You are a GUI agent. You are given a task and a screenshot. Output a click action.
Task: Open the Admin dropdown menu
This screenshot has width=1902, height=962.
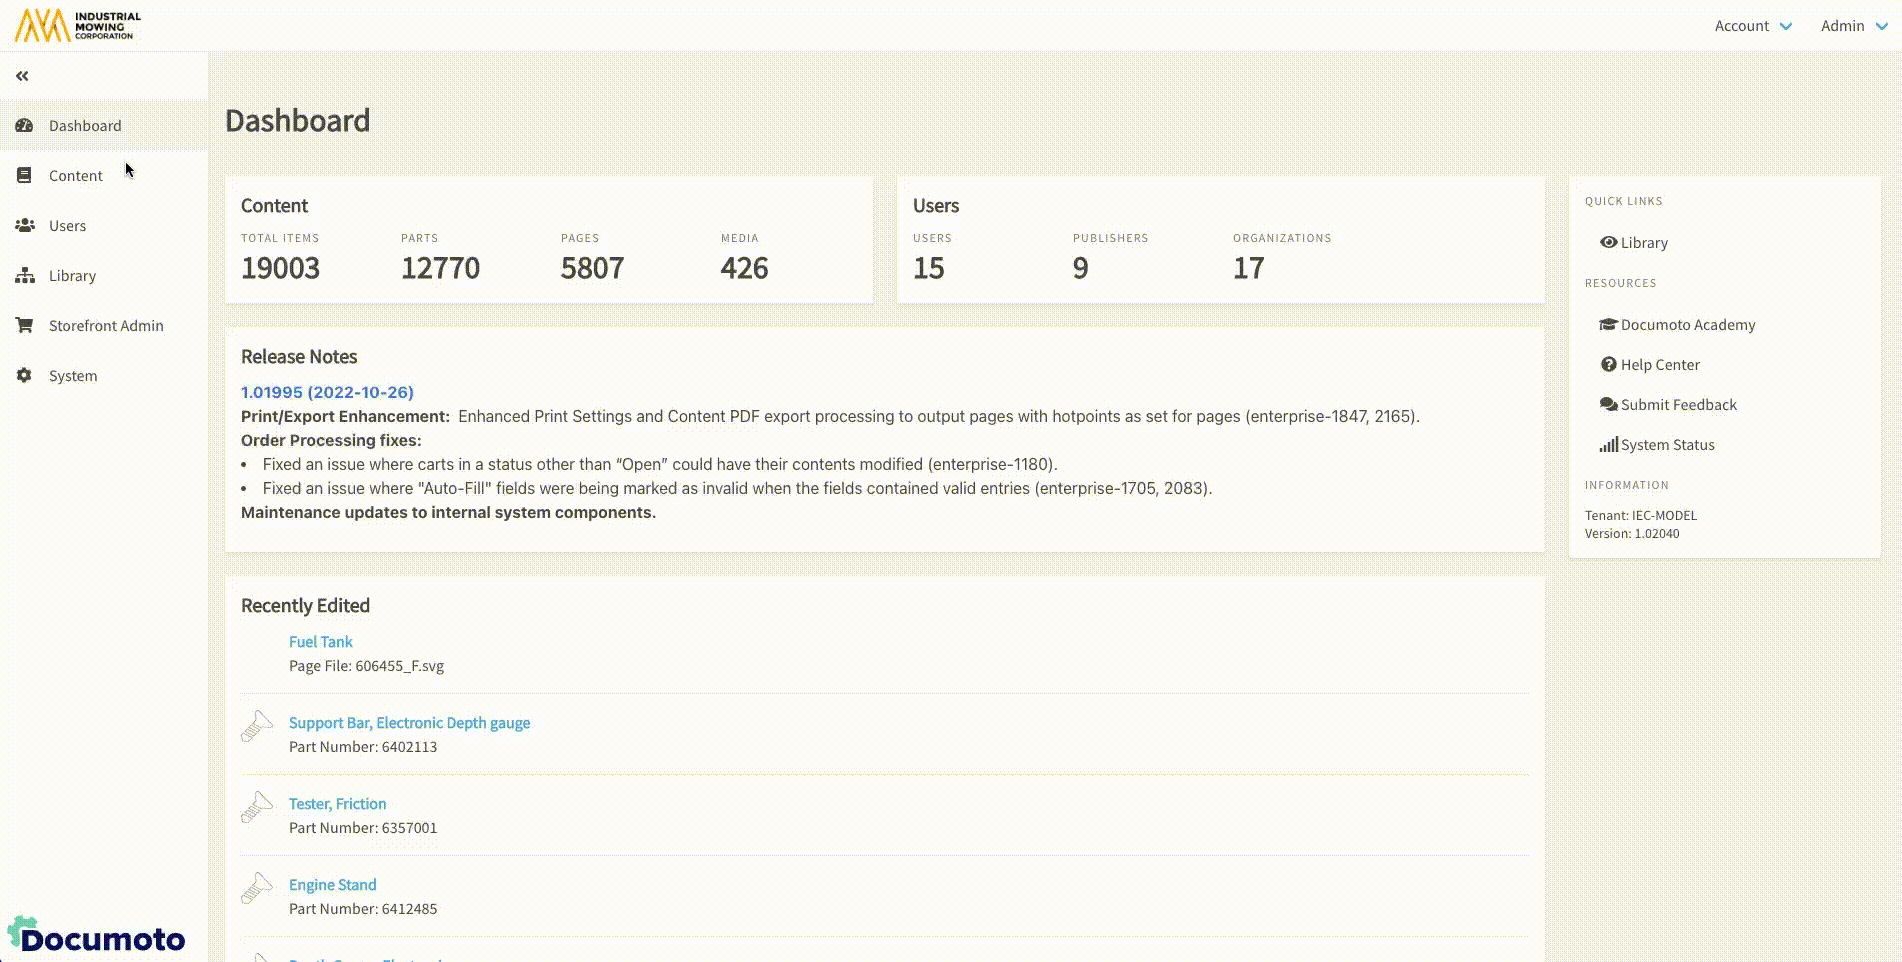pos(1853,26)
